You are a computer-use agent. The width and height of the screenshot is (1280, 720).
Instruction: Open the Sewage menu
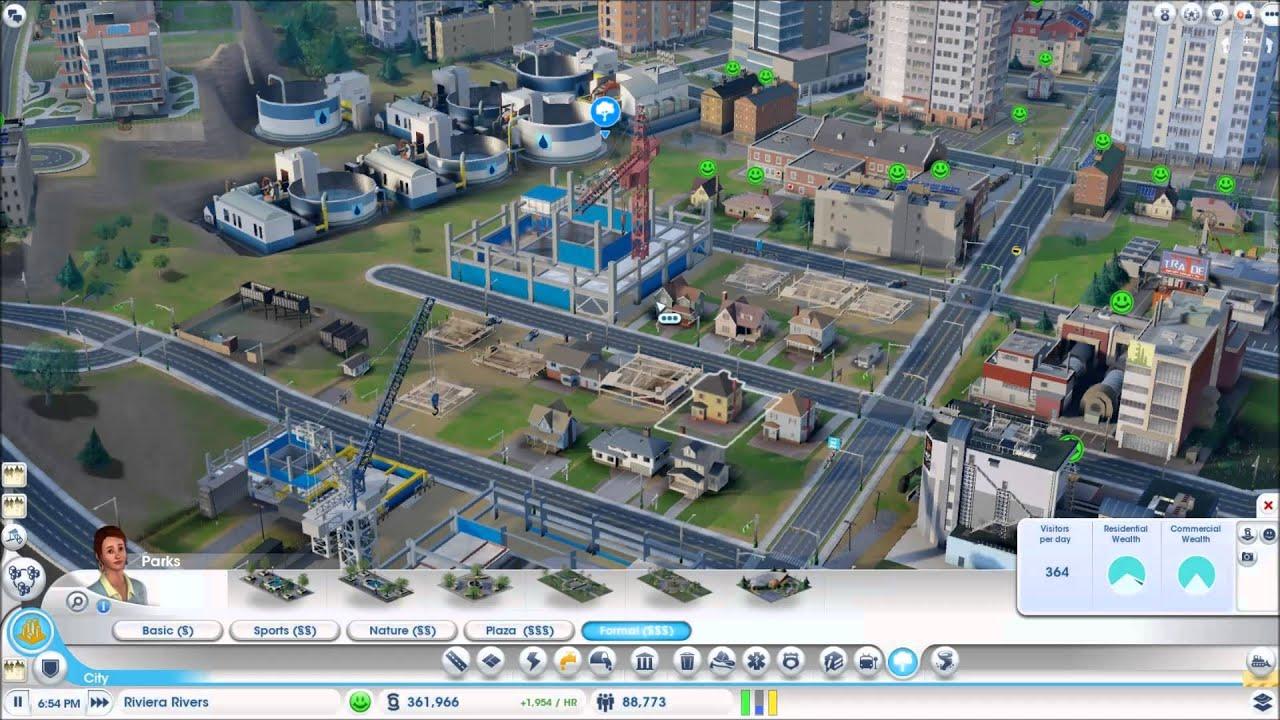click(601, 660)
